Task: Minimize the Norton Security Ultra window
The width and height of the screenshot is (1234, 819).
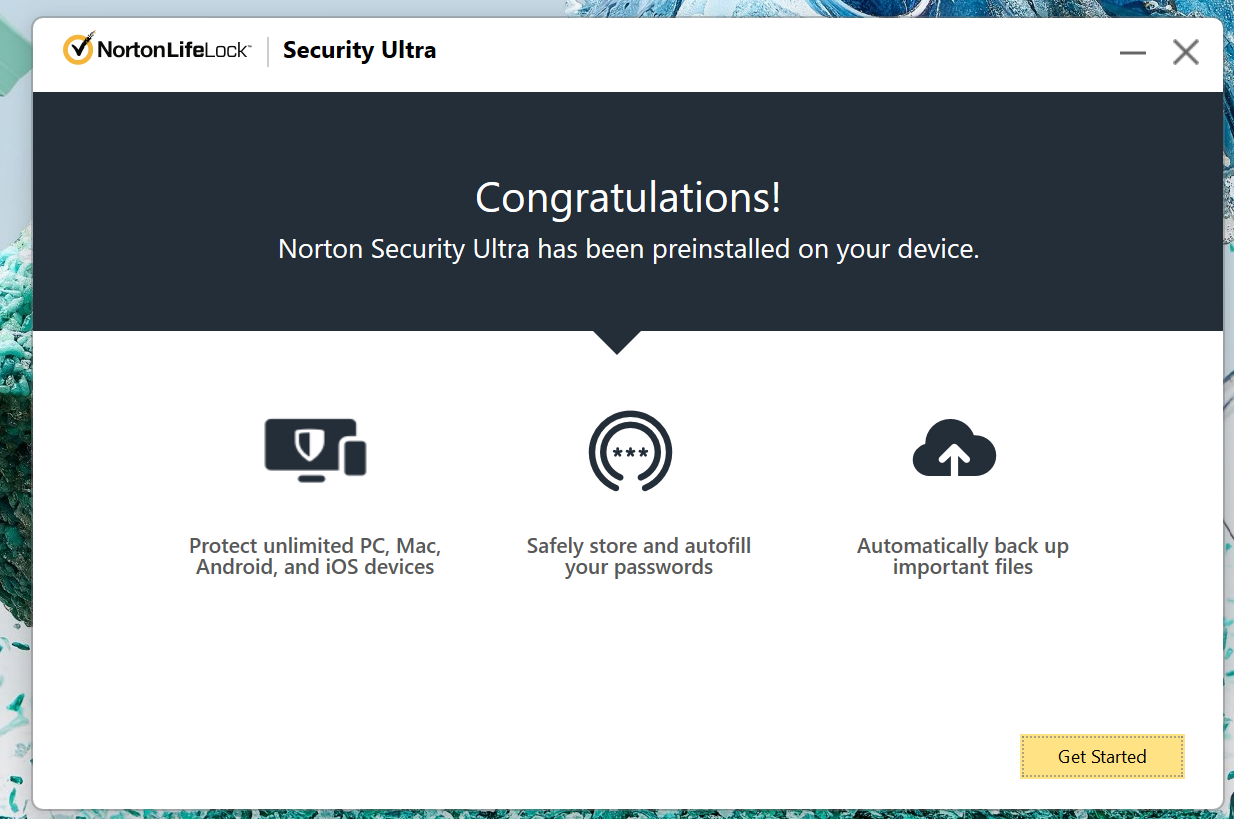Action: 1133,52
